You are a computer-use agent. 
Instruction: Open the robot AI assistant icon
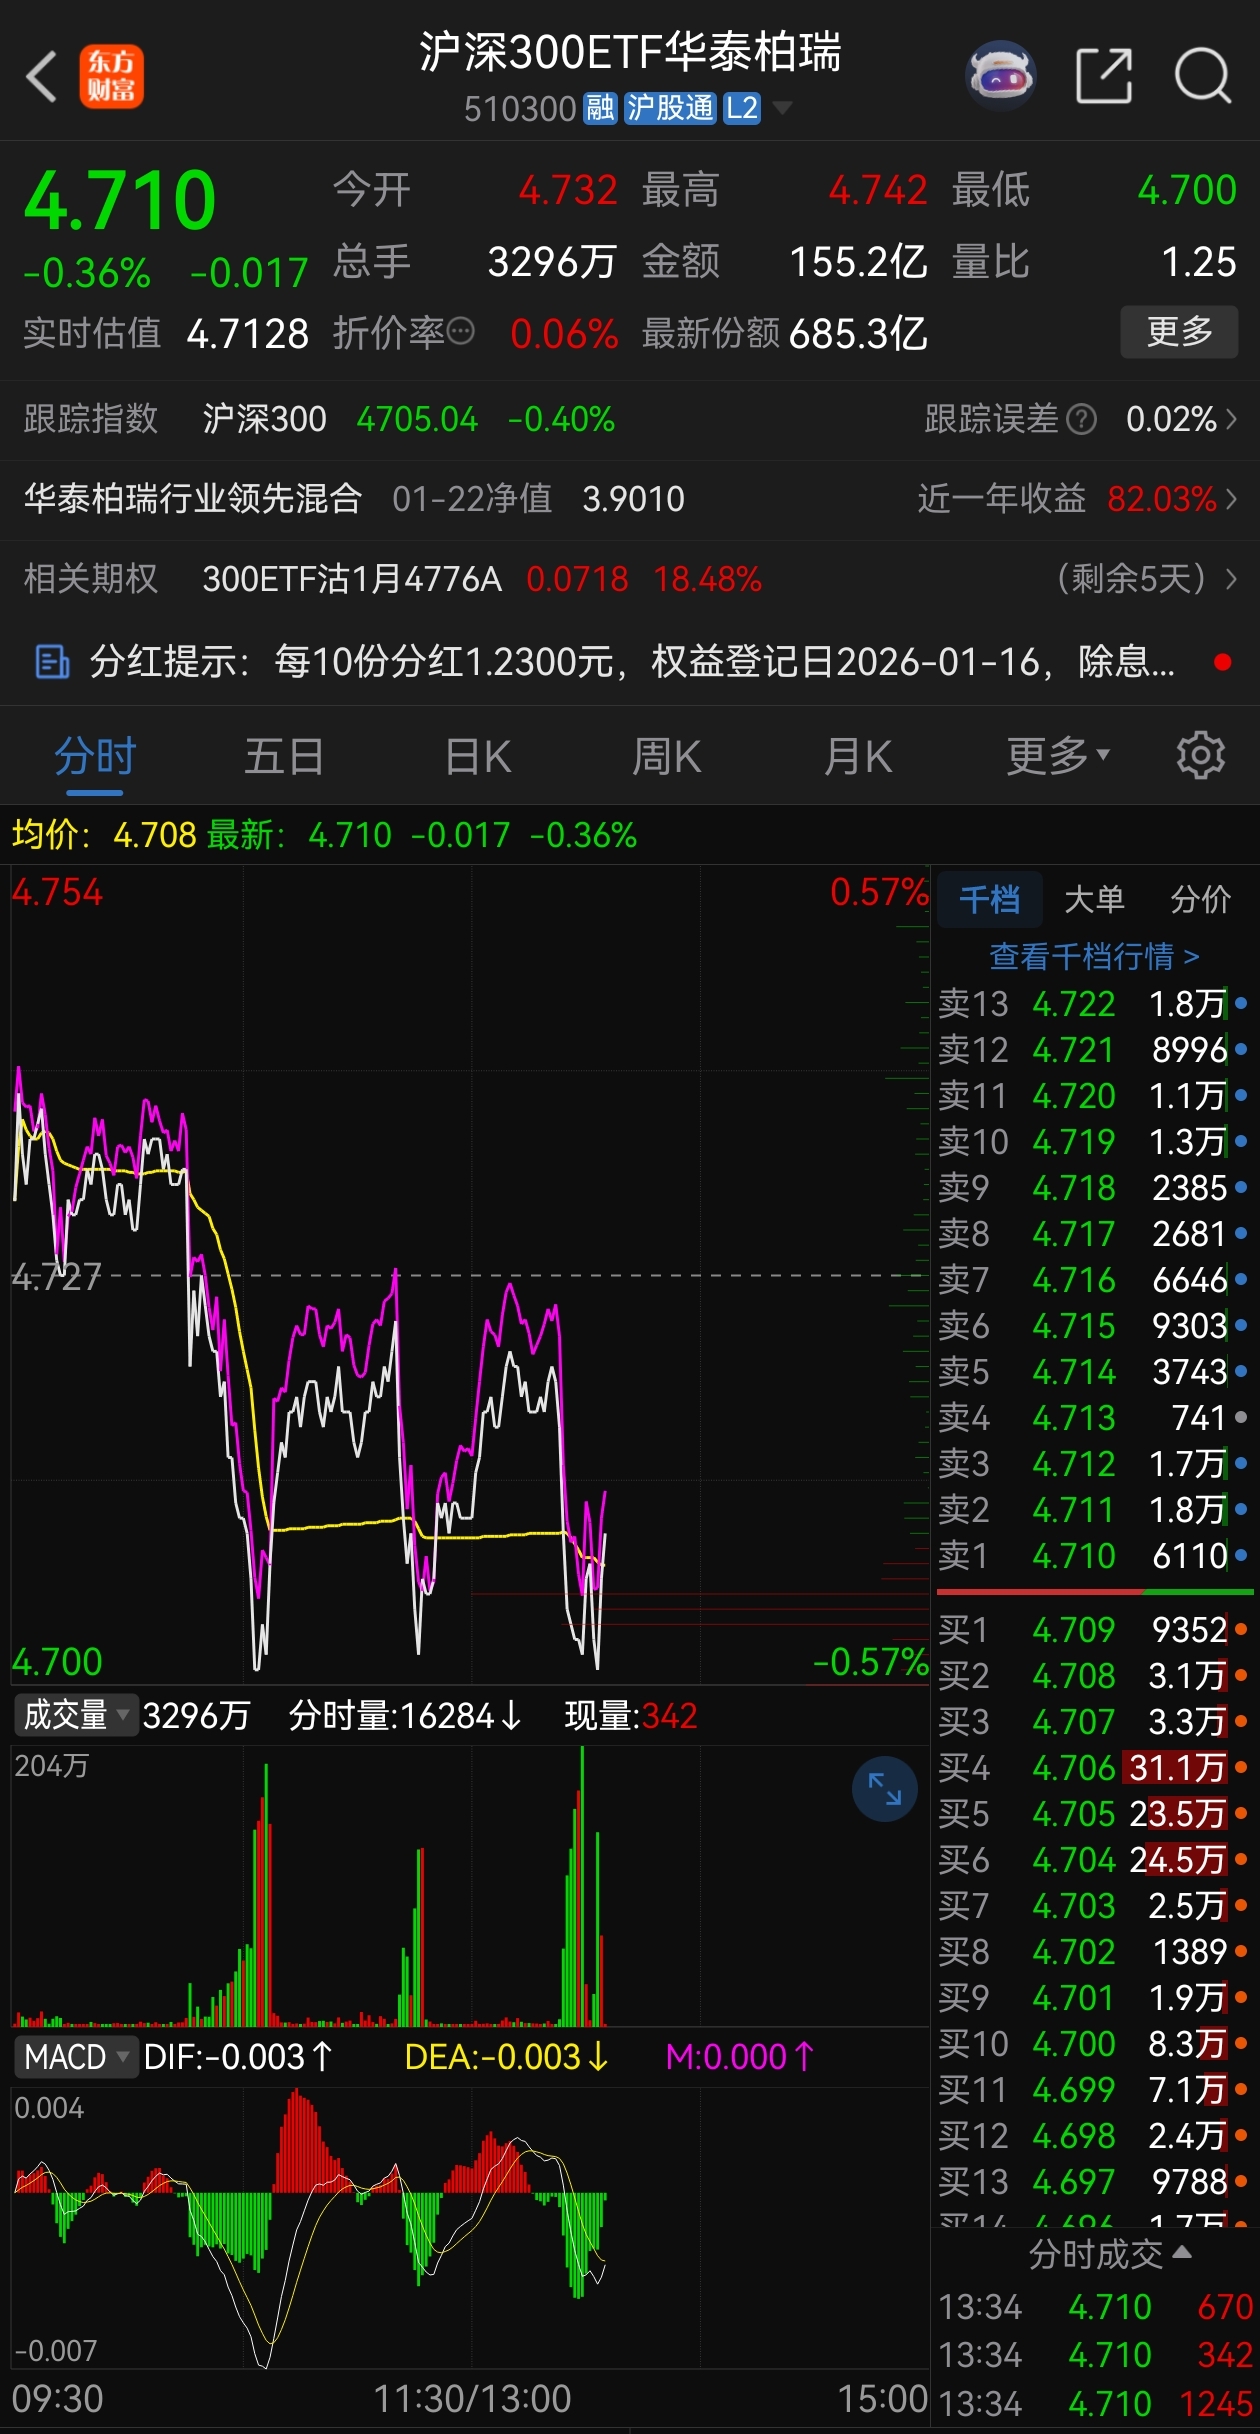click(x=1000, y=75)
